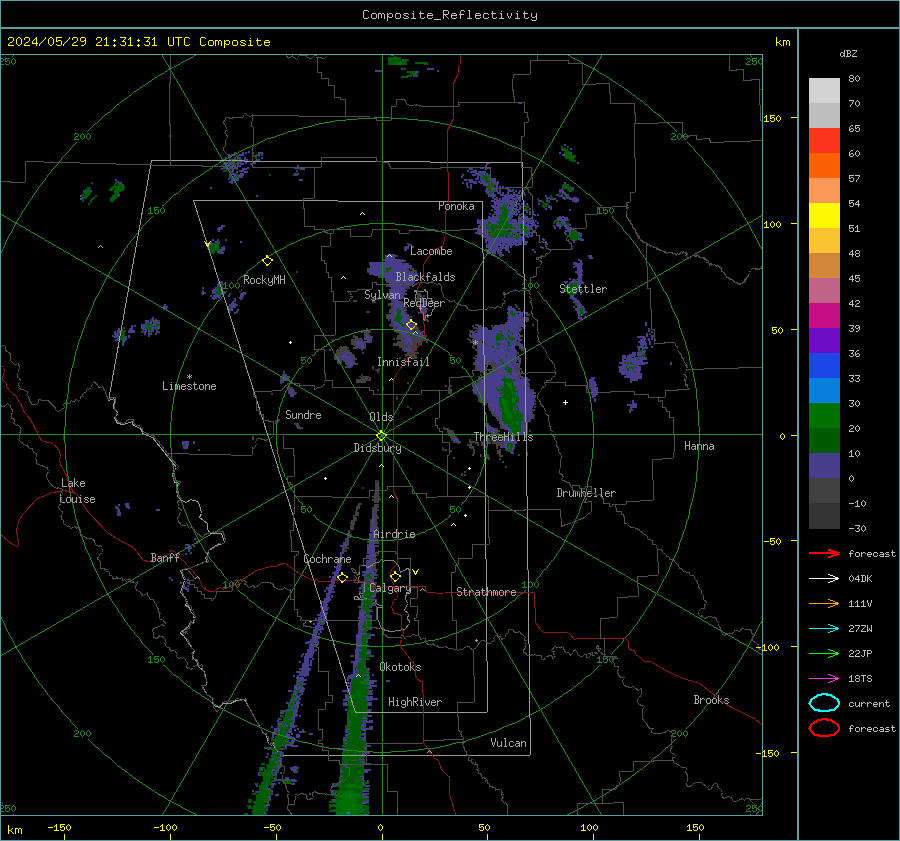
Task: Click the Banff town label
Action: (165, 558)
